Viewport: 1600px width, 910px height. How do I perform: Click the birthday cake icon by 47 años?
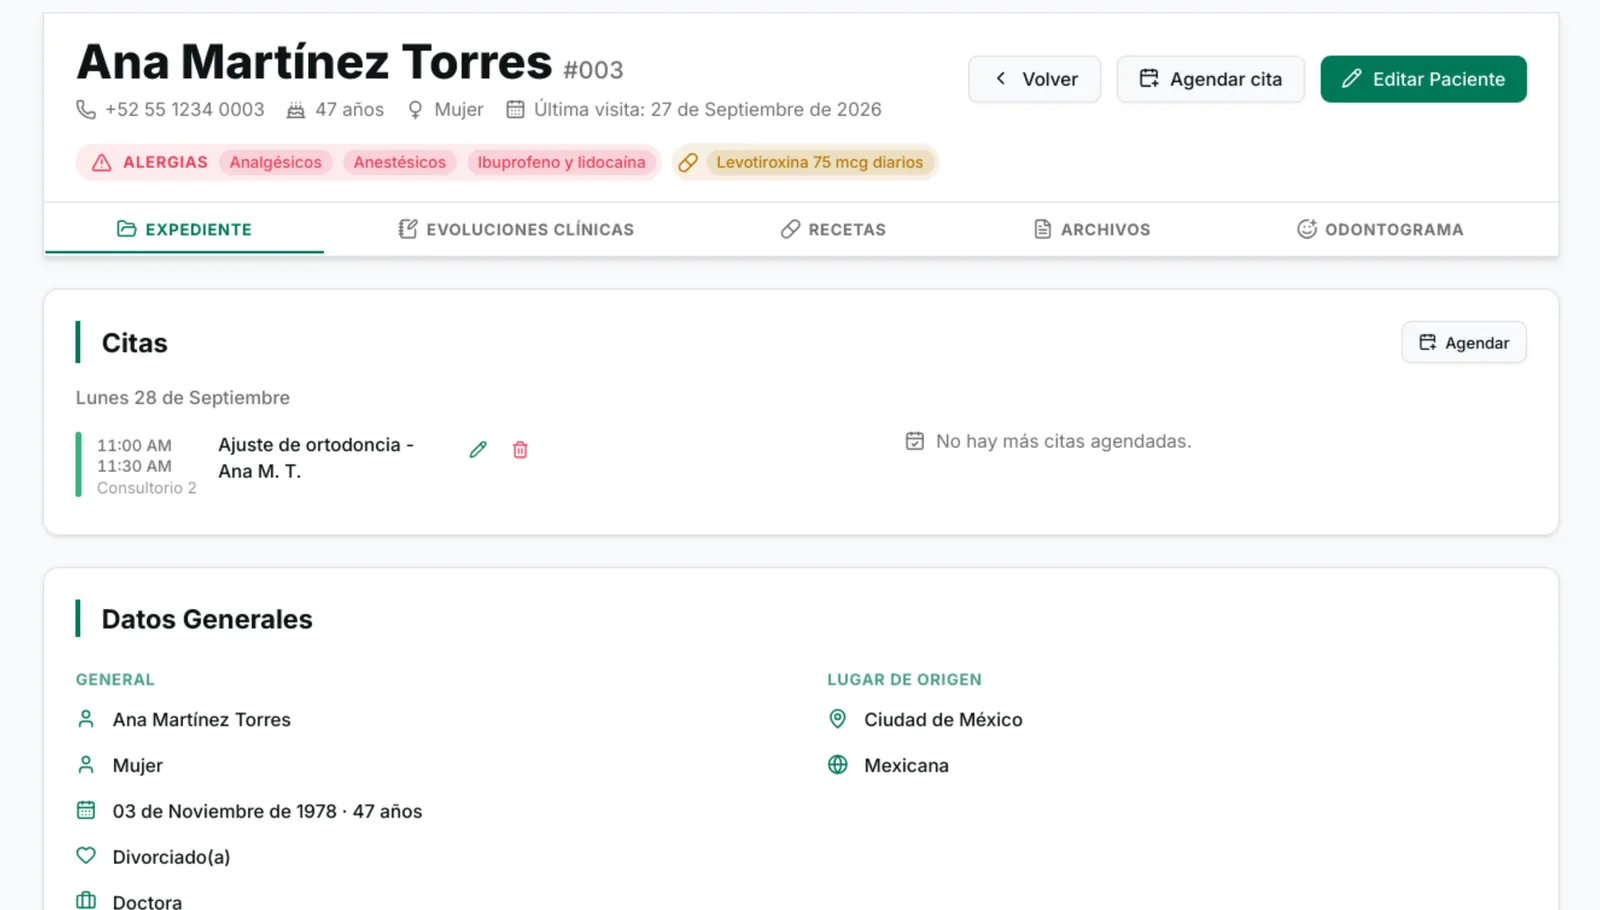tap(296, 109)
